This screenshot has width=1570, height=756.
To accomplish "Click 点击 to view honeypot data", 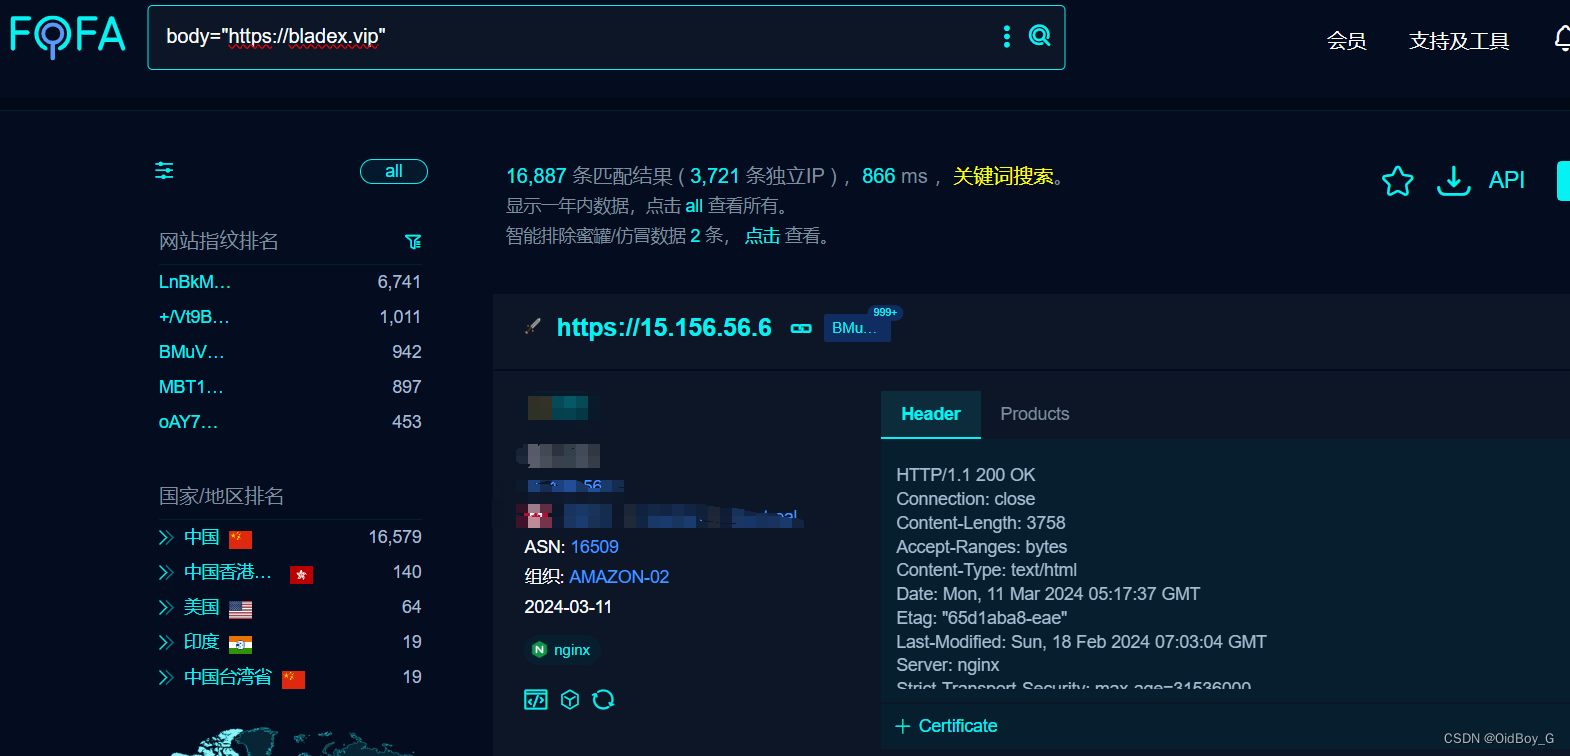I will tap(762, 236).
